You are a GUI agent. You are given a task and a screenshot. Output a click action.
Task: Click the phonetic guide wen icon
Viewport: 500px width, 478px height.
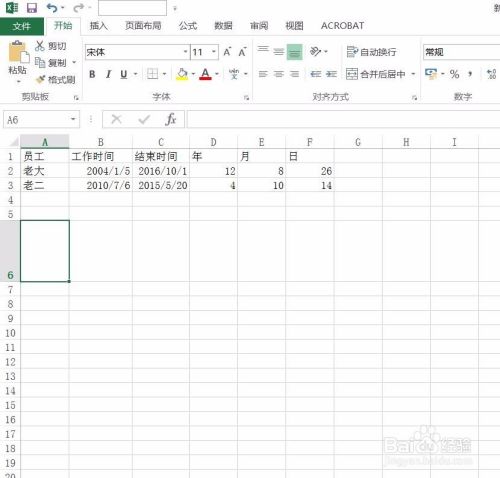234,74
